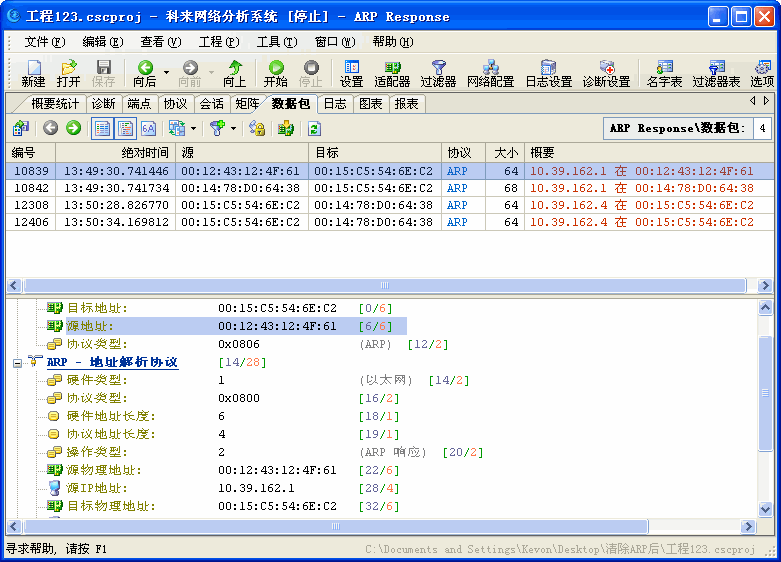The height and width of the screenshot is (562, 781).
Task: Toggle packet decode view button
Action: pos(126,129)
